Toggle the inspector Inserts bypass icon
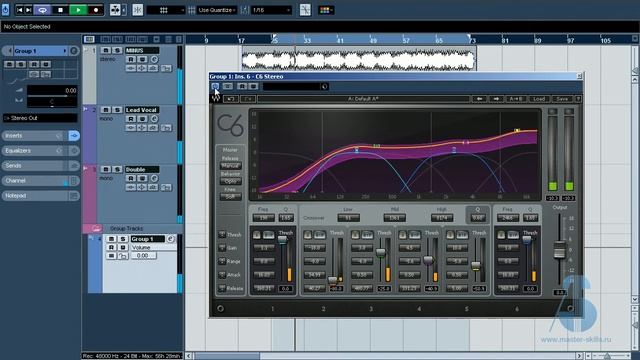 74,136
